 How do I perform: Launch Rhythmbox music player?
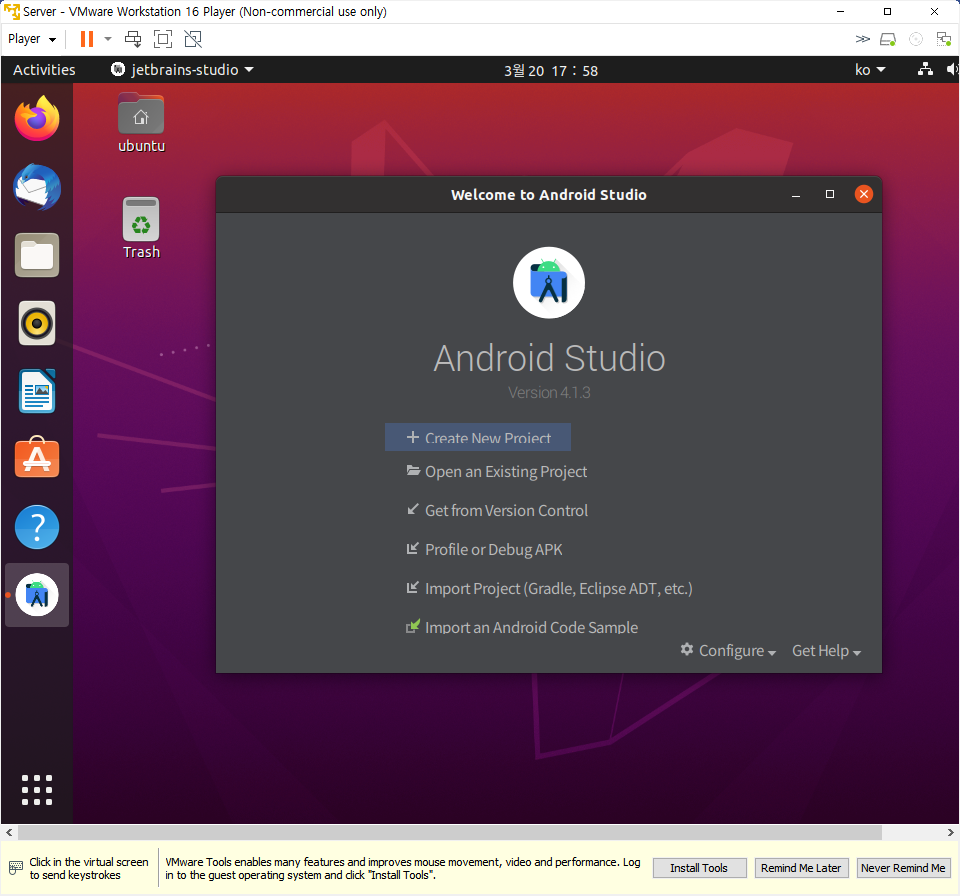click(x=37, y=323)
